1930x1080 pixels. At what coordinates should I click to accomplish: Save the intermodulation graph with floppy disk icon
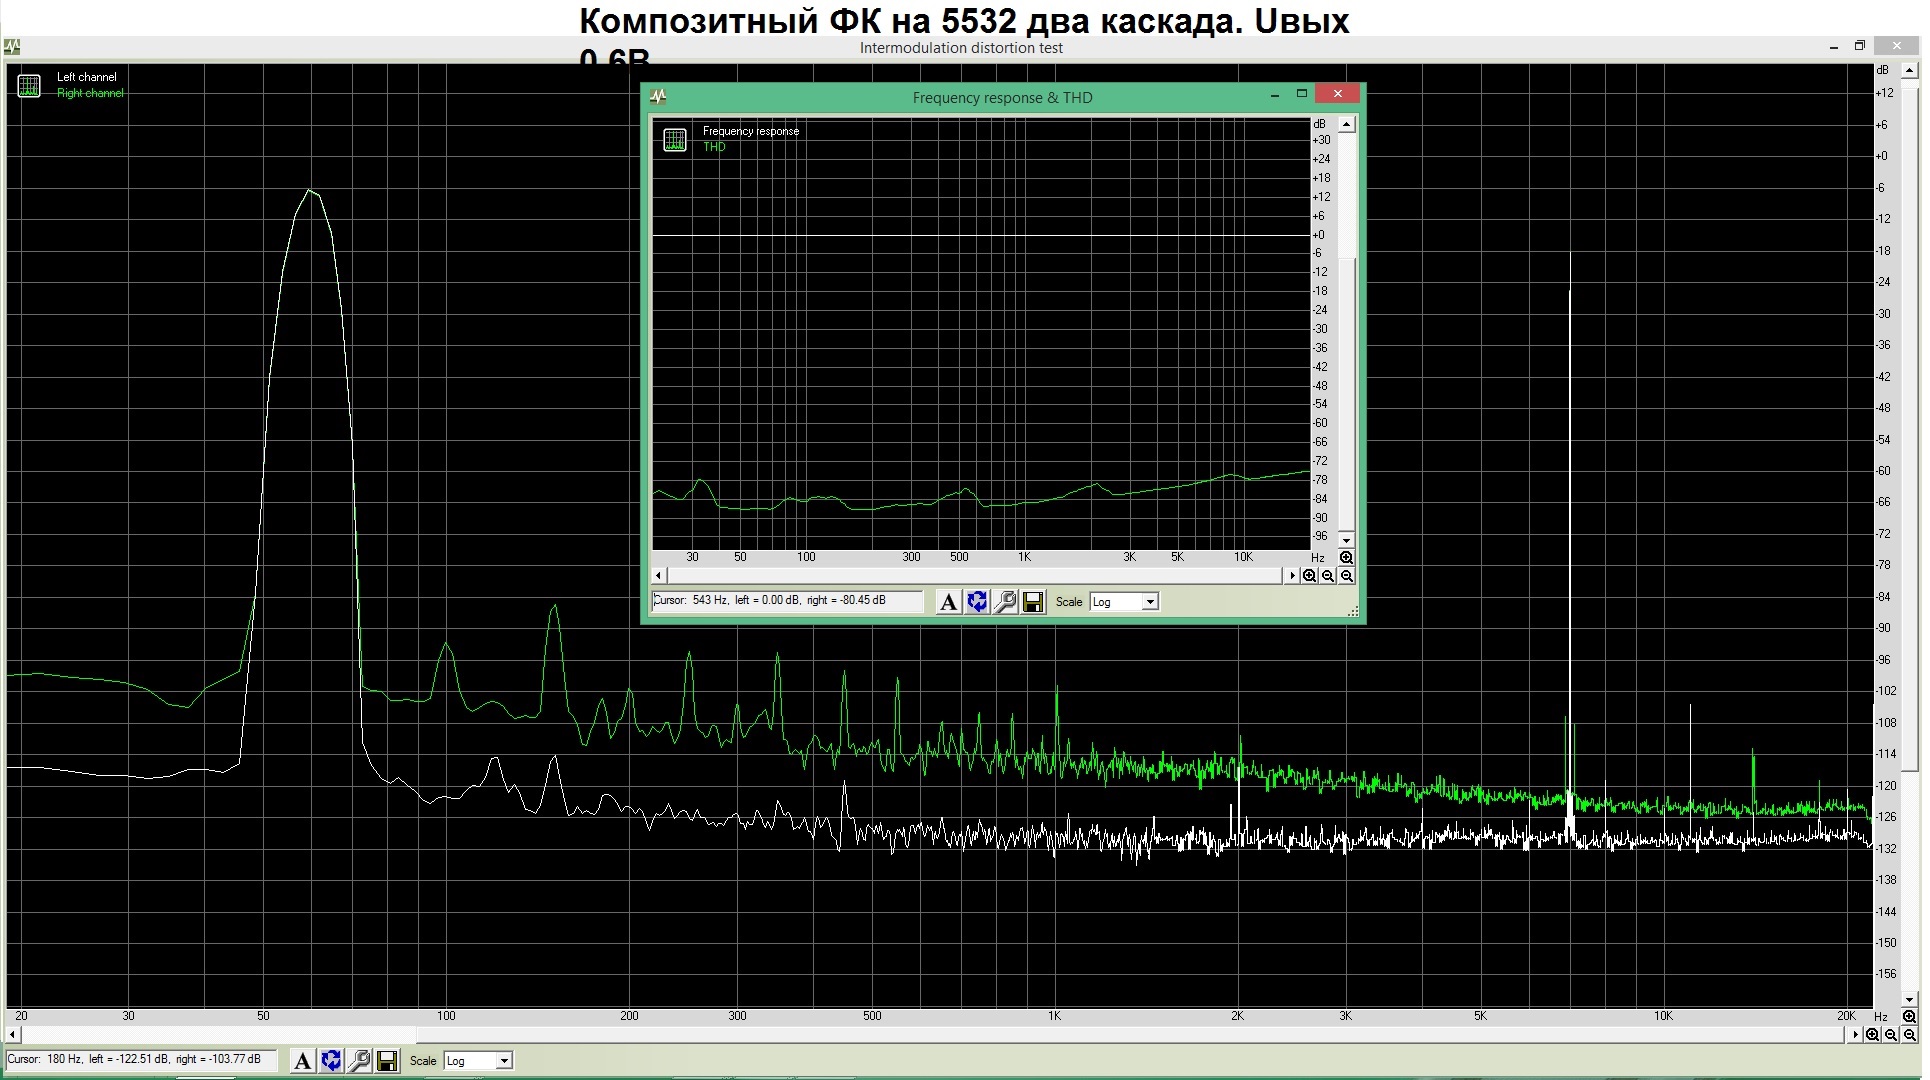click(387, 1061)
